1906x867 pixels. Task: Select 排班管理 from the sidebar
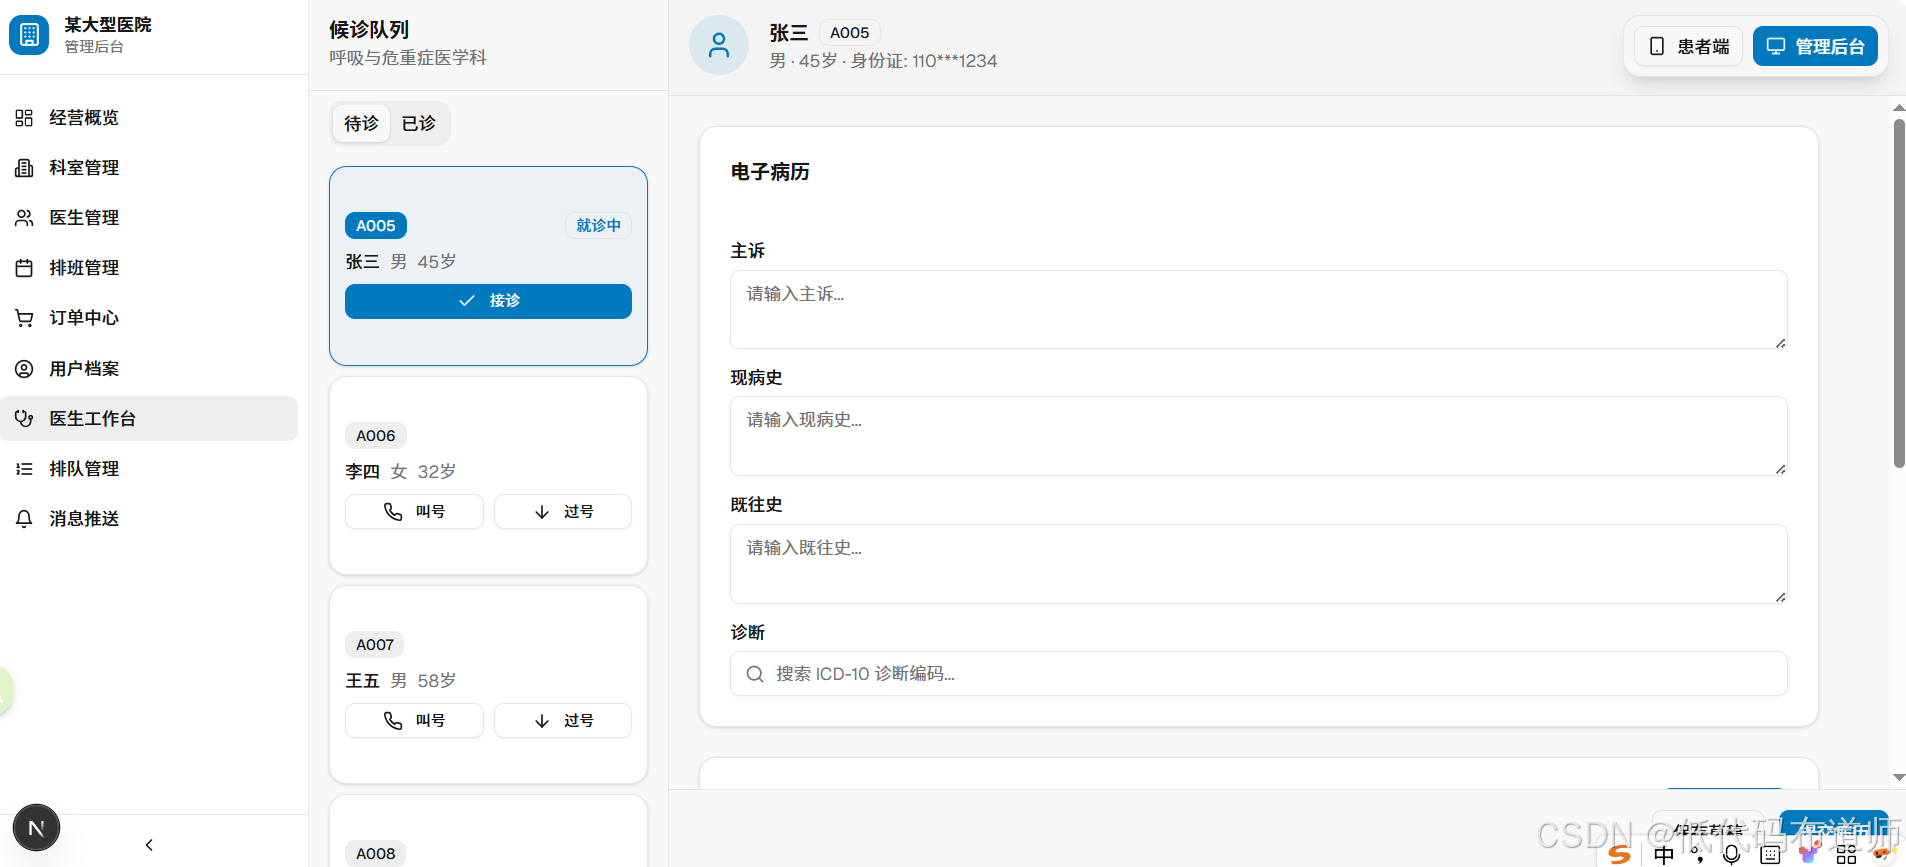click(x=150, y=268)
